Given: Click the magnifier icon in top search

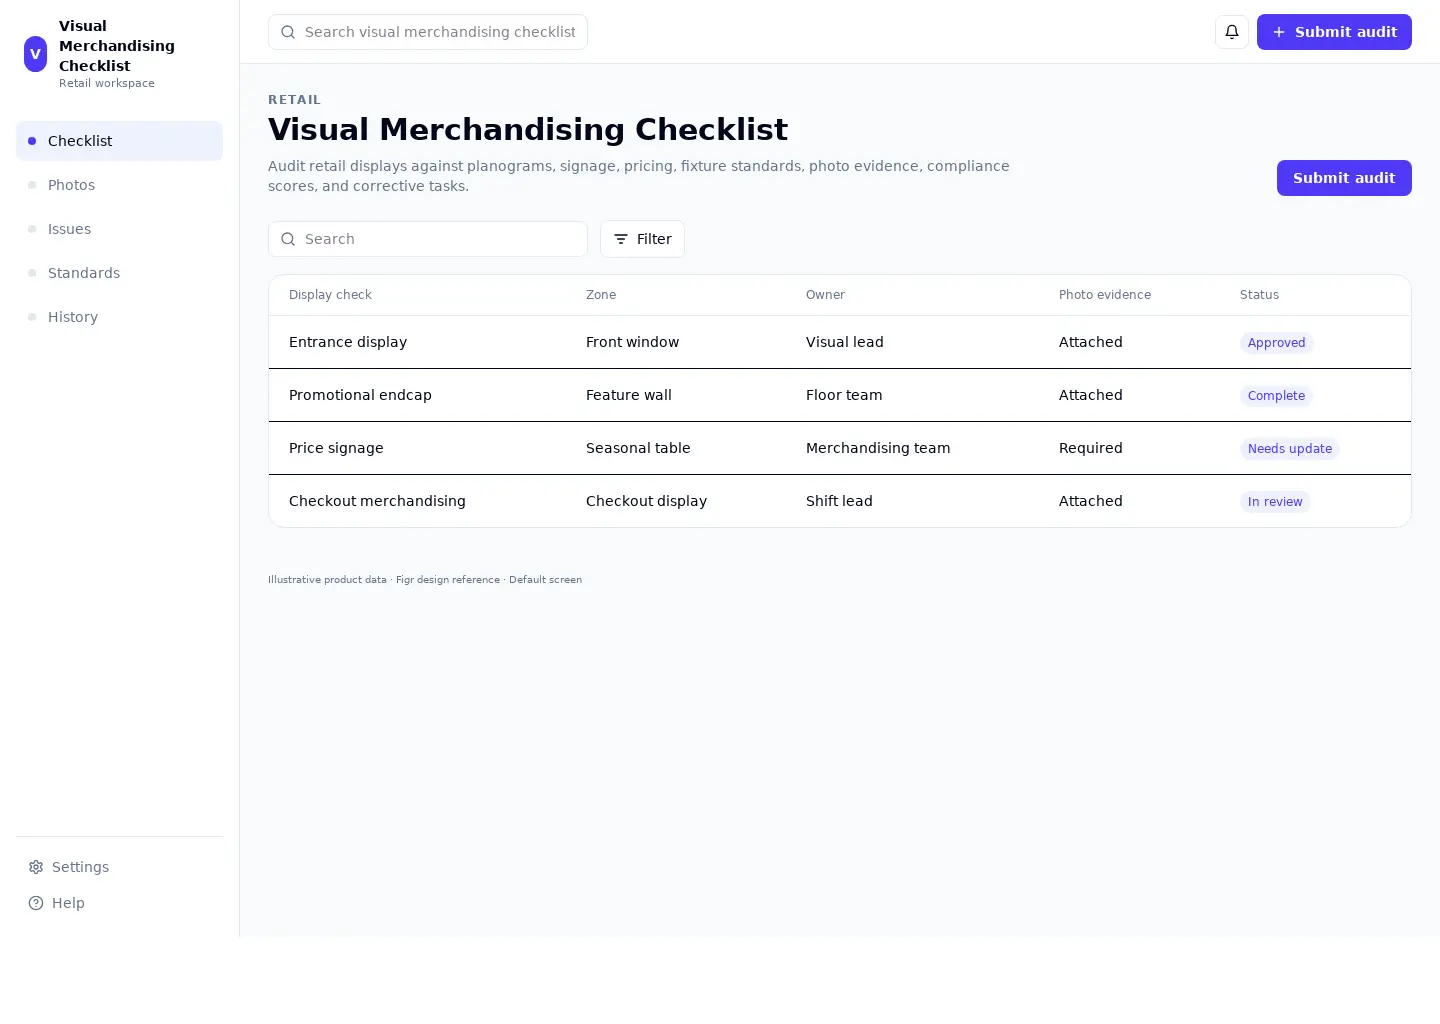Looking at the screenshot, I should 288,32.
